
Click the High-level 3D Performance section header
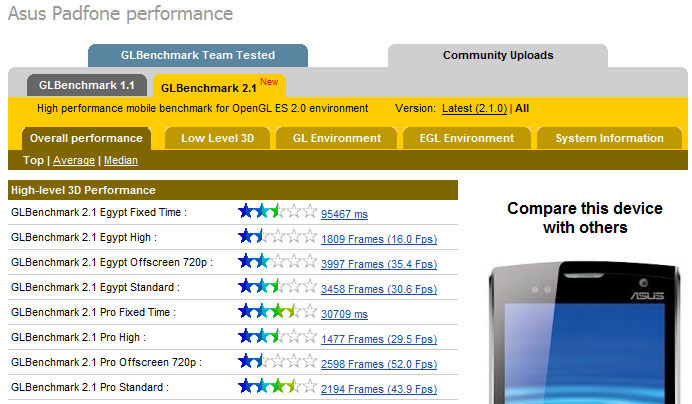[233, 190]
